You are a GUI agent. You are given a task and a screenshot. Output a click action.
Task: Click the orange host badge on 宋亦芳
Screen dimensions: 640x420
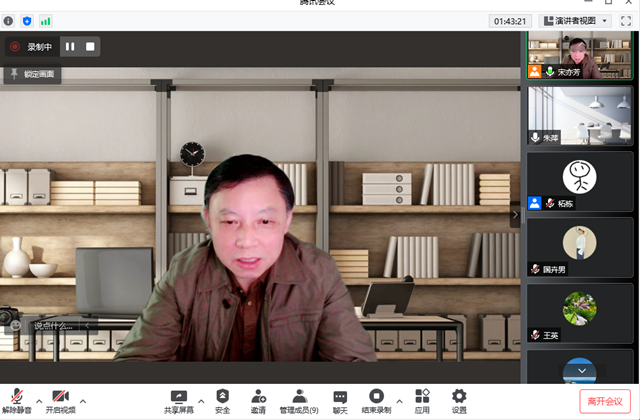534,71
